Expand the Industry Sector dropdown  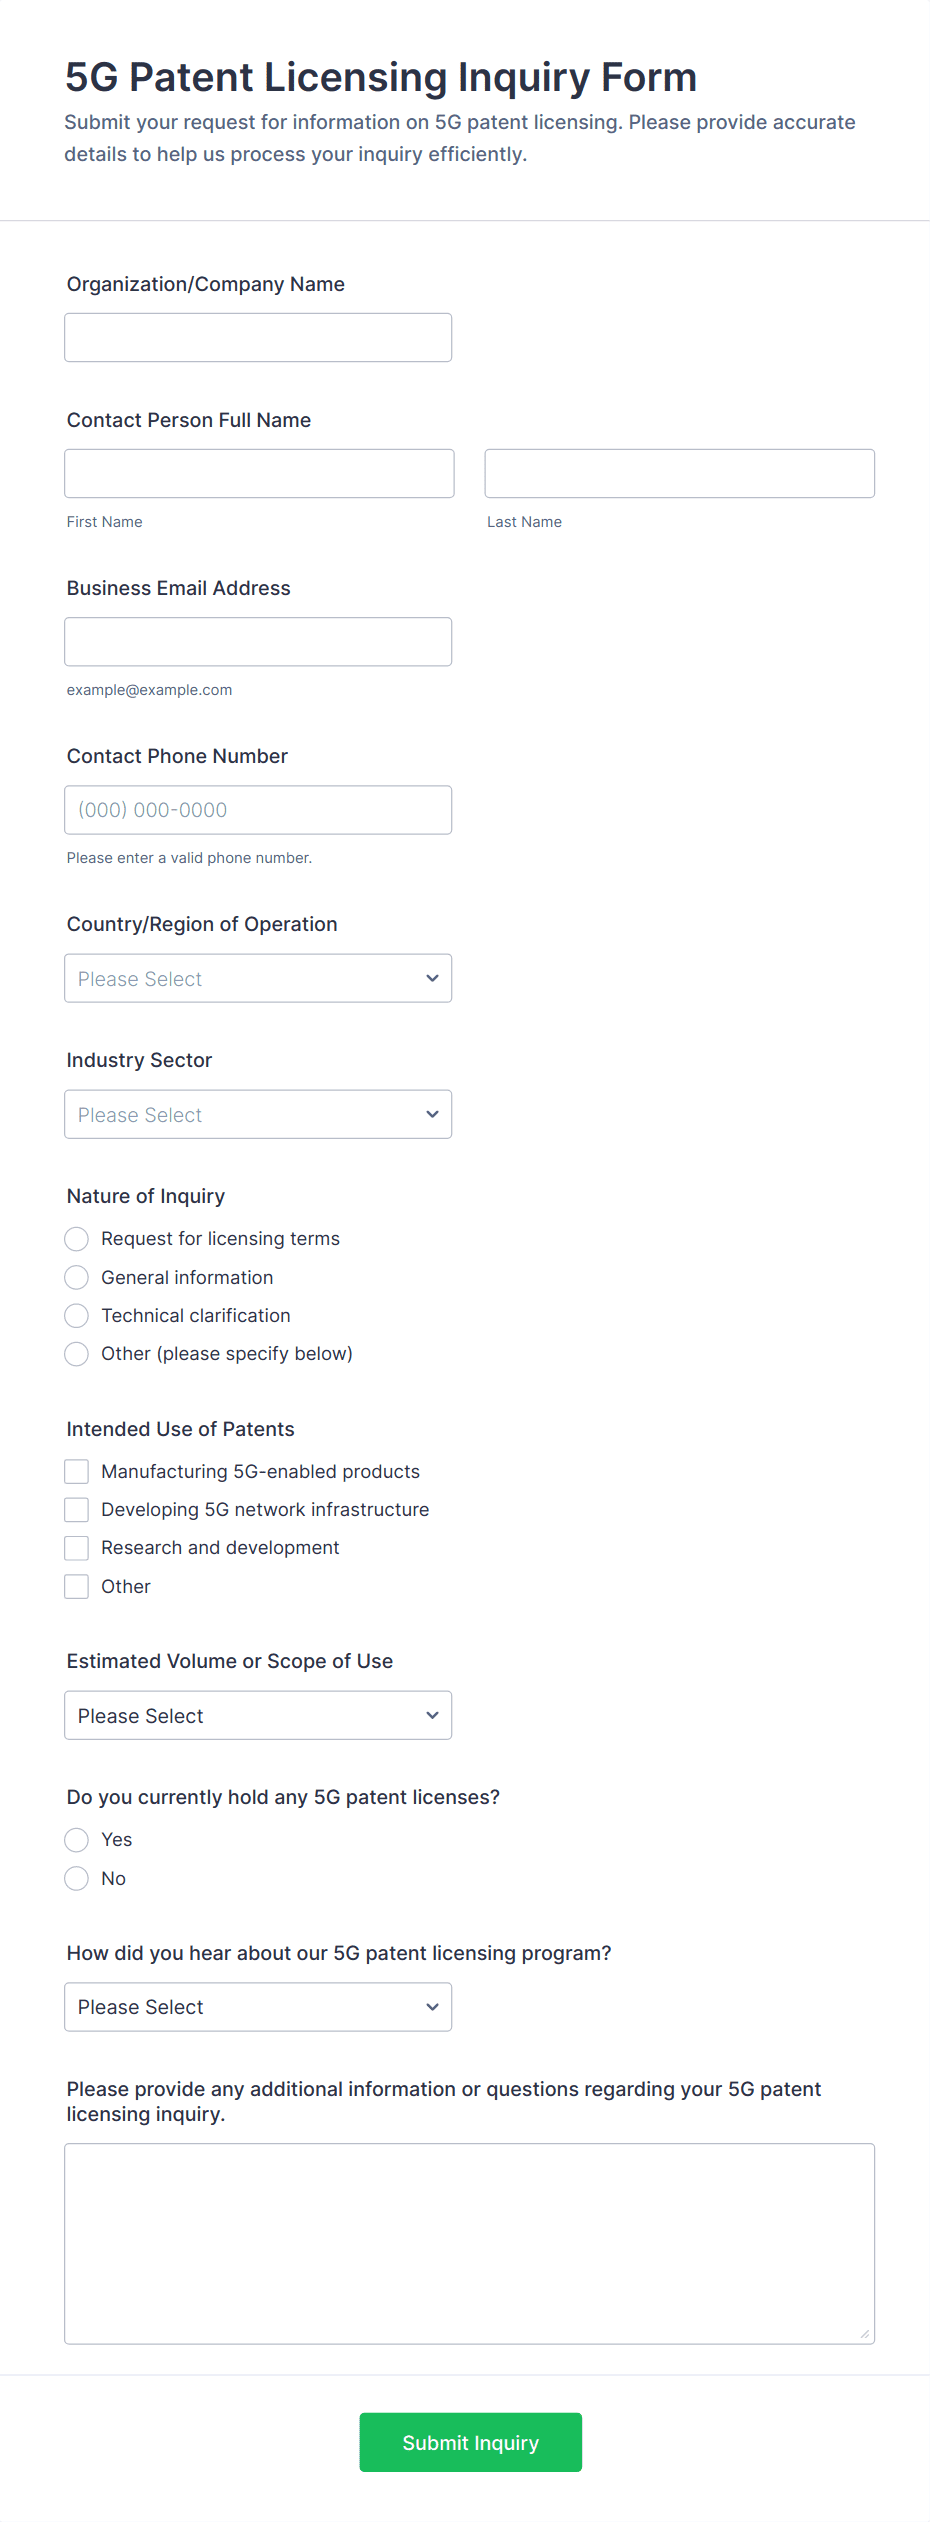point(258,1114)
